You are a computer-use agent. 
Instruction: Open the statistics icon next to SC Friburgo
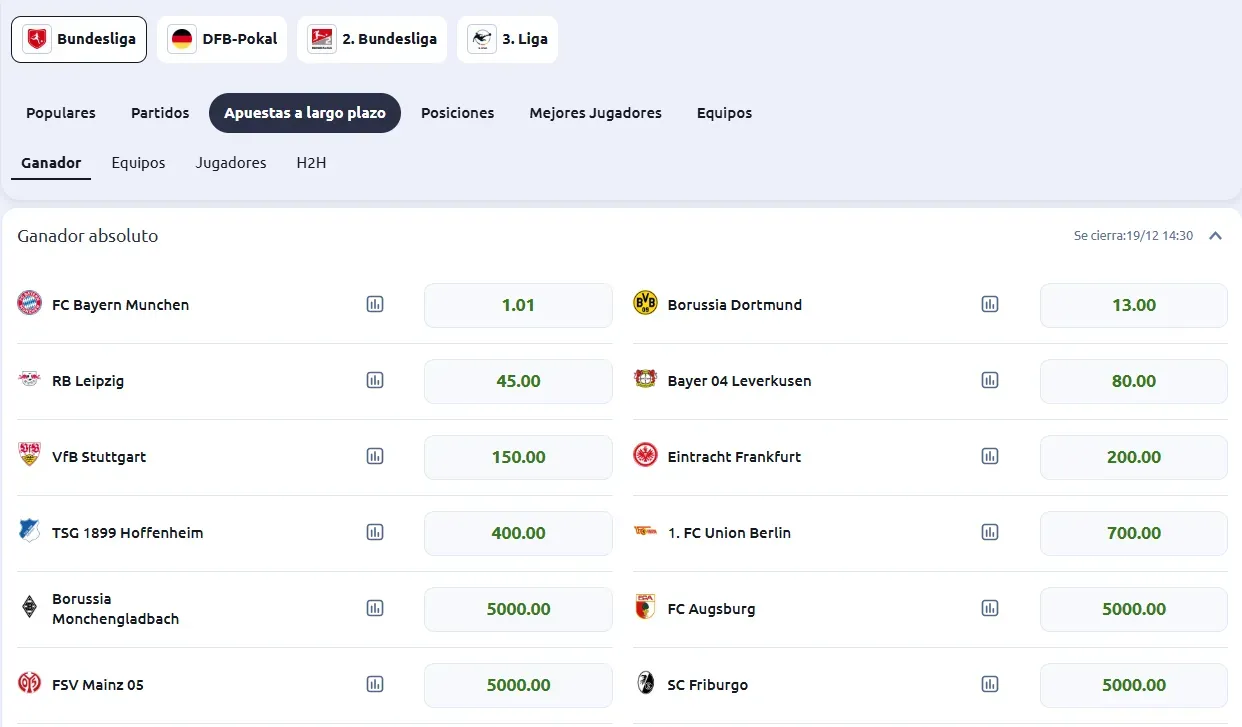click(x=990, y=684)
